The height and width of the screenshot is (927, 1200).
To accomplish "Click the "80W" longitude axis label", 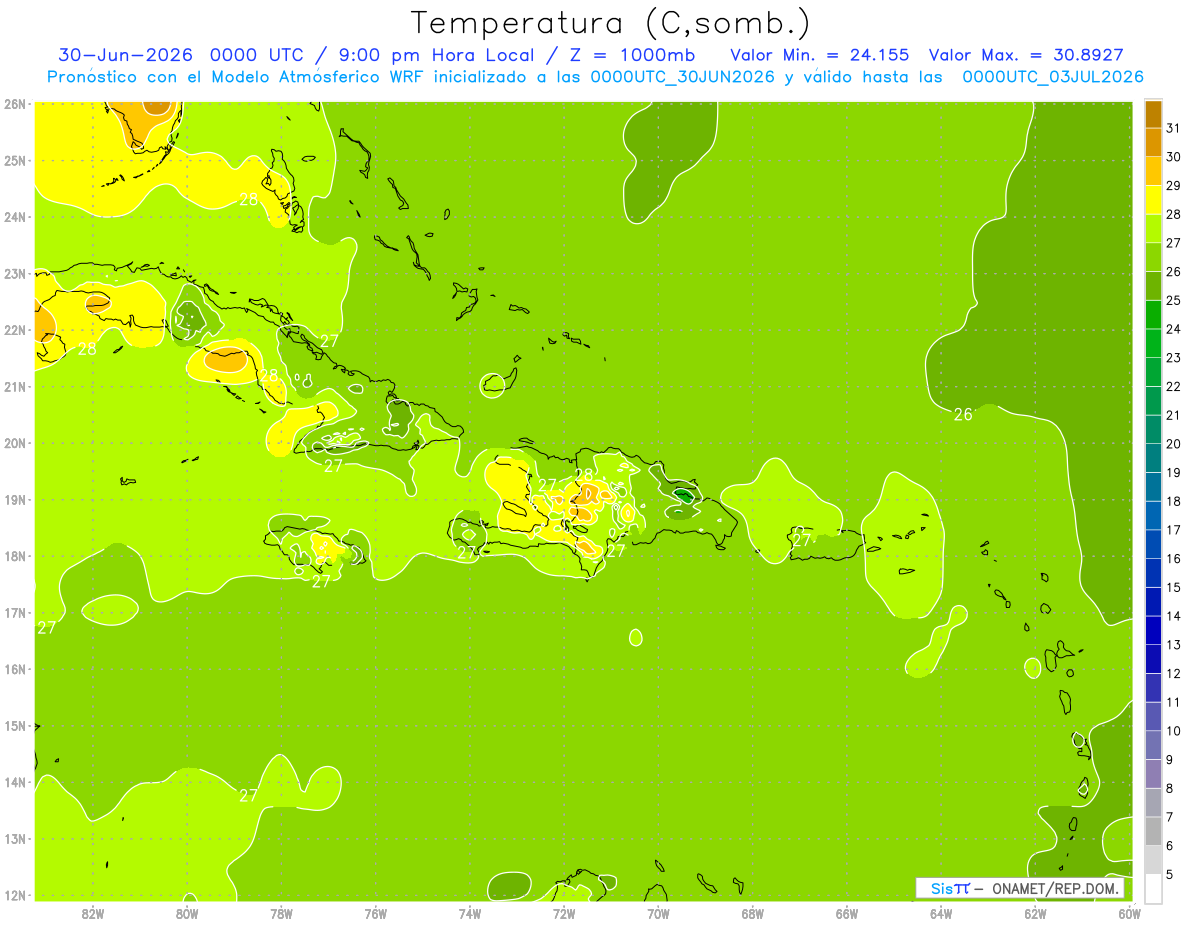I will point(186,913).
